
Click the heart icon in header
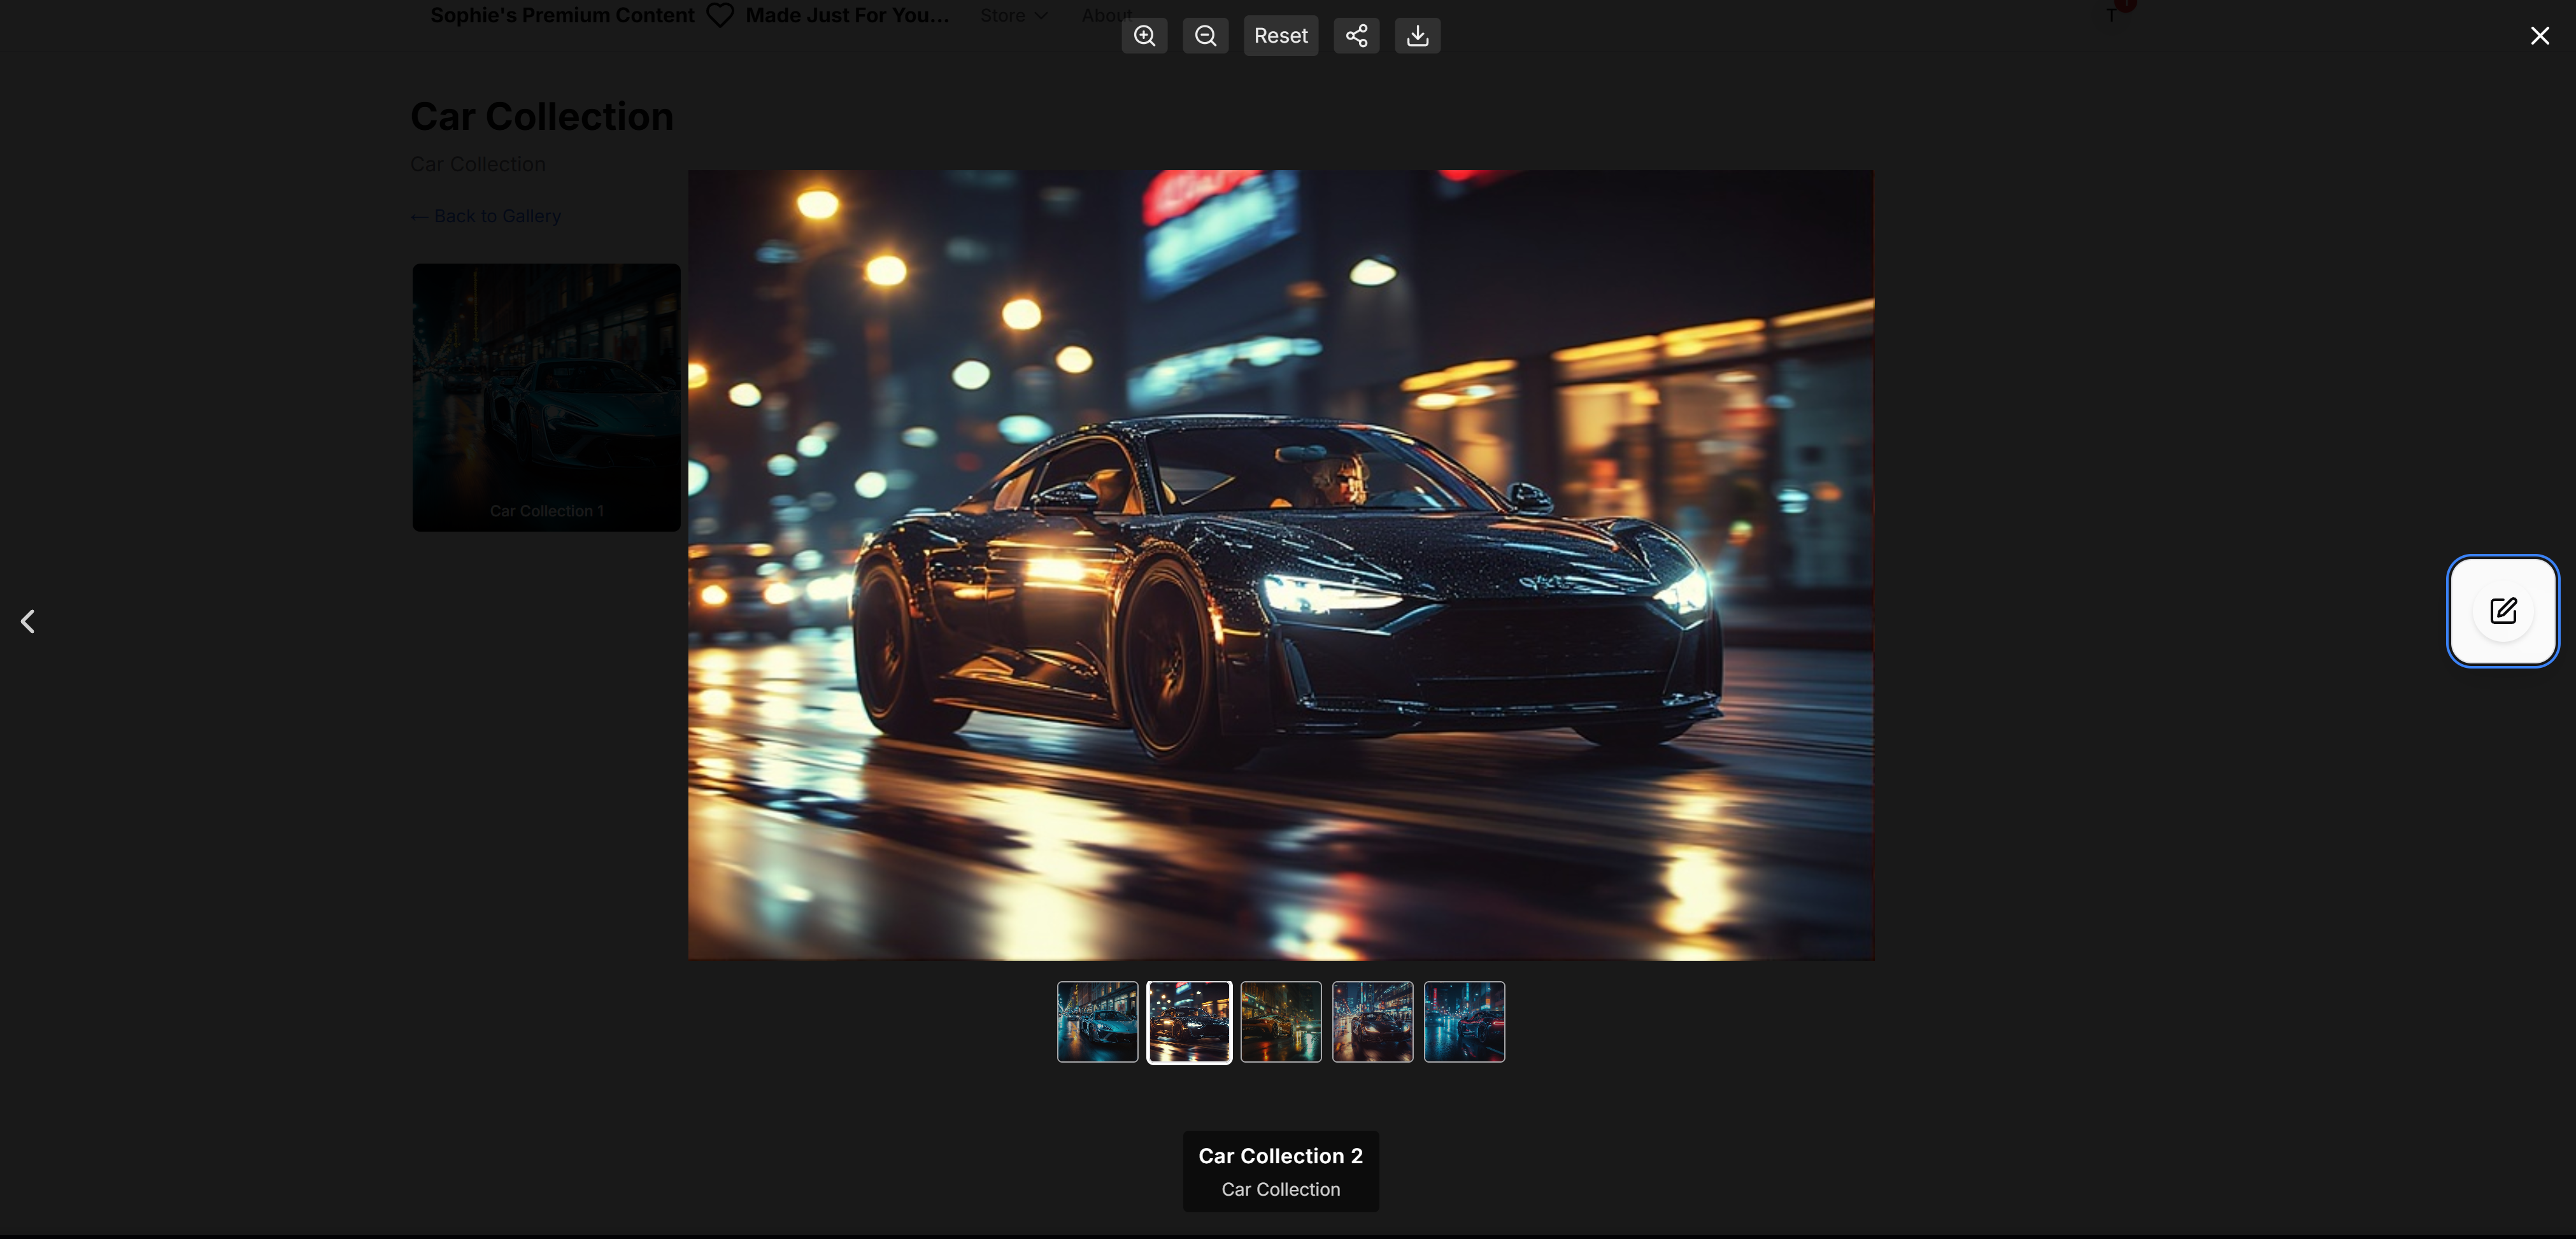point(720,15)
